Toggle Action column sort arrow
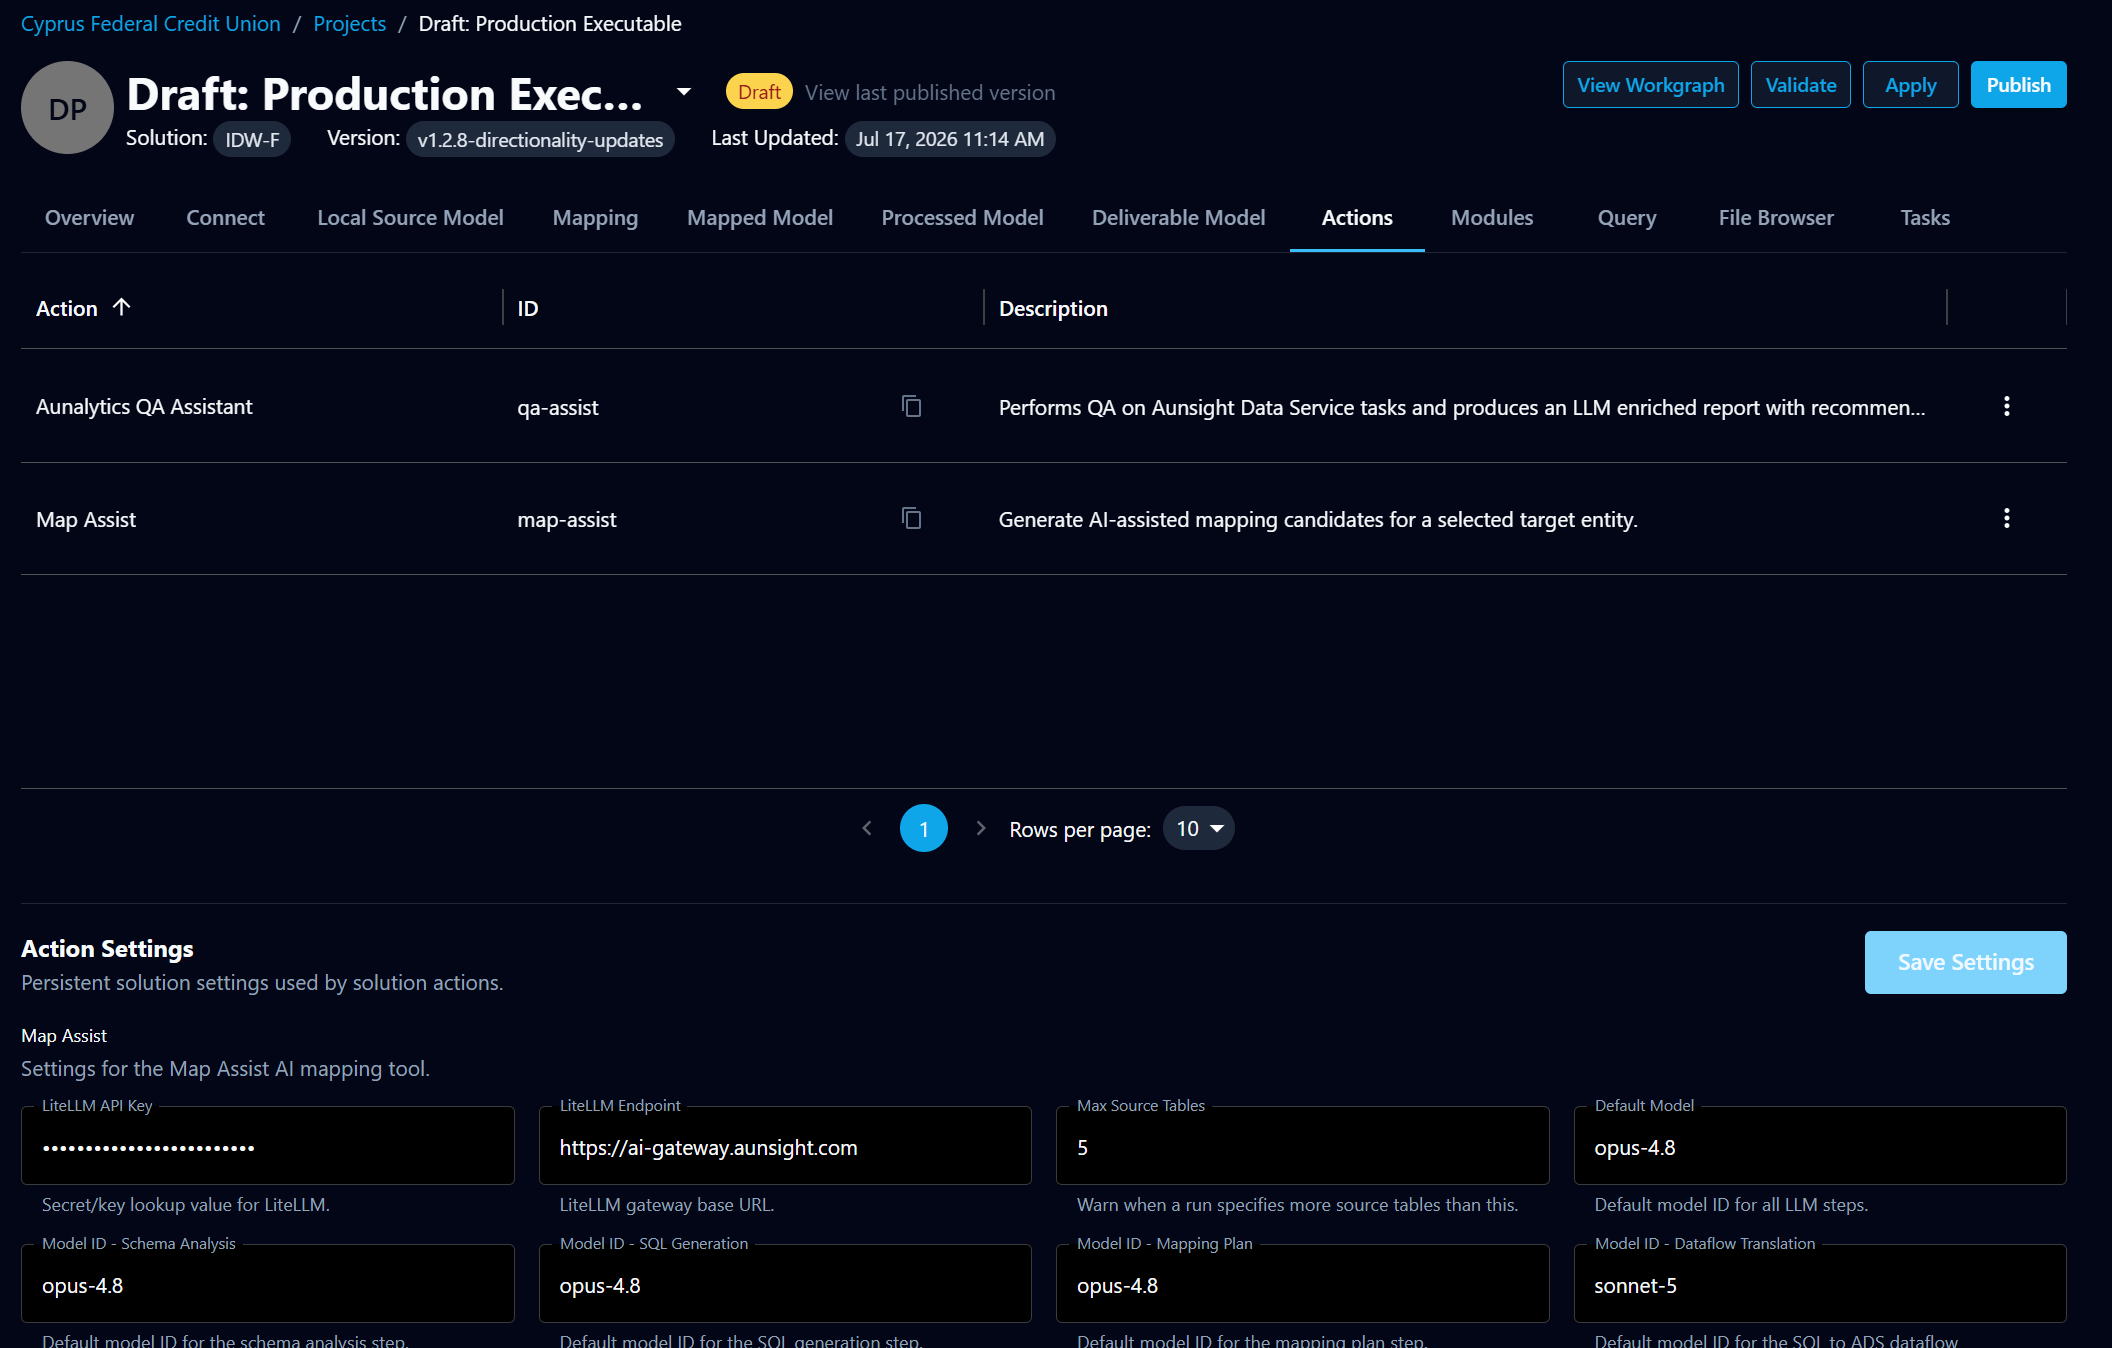This screenshot has height=1348, width=2112. coord(122,307)
